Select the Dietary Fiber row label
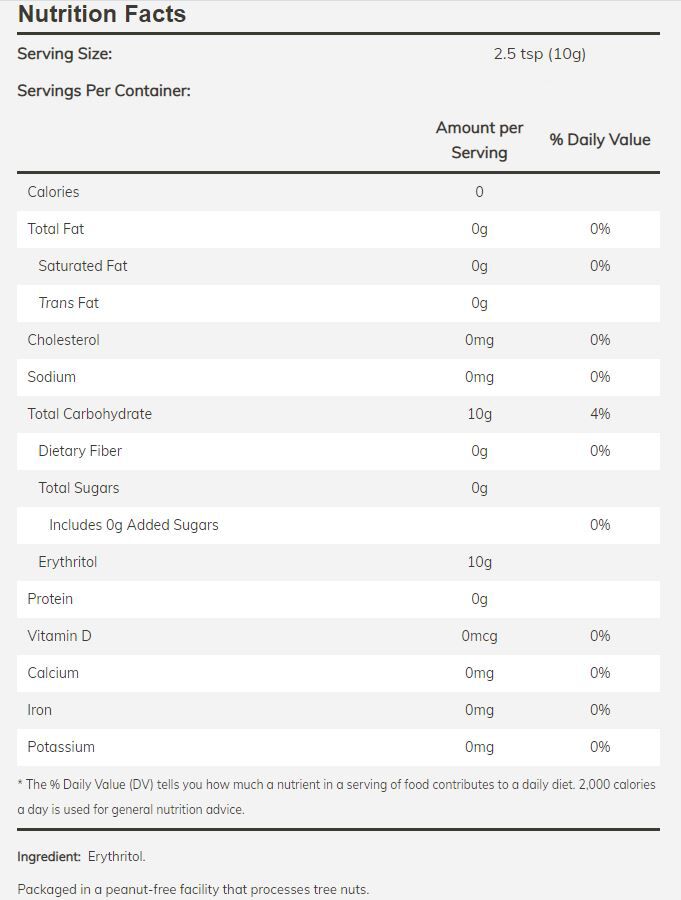 pos(80,451)
